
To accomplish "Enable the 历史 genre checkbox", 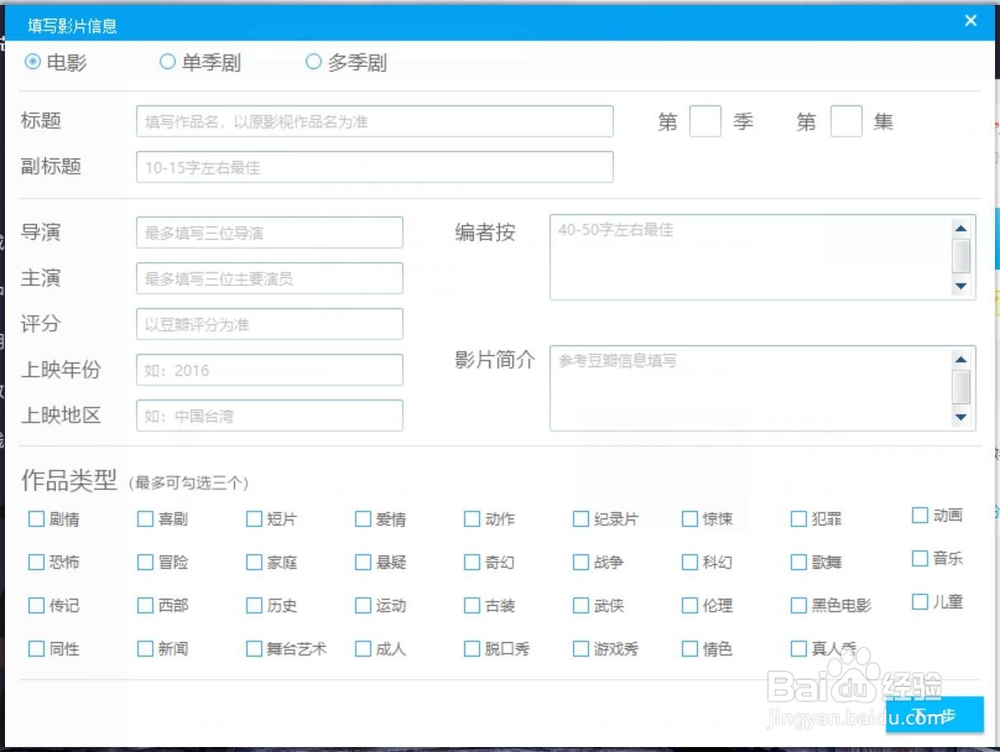I will (254, 605).
